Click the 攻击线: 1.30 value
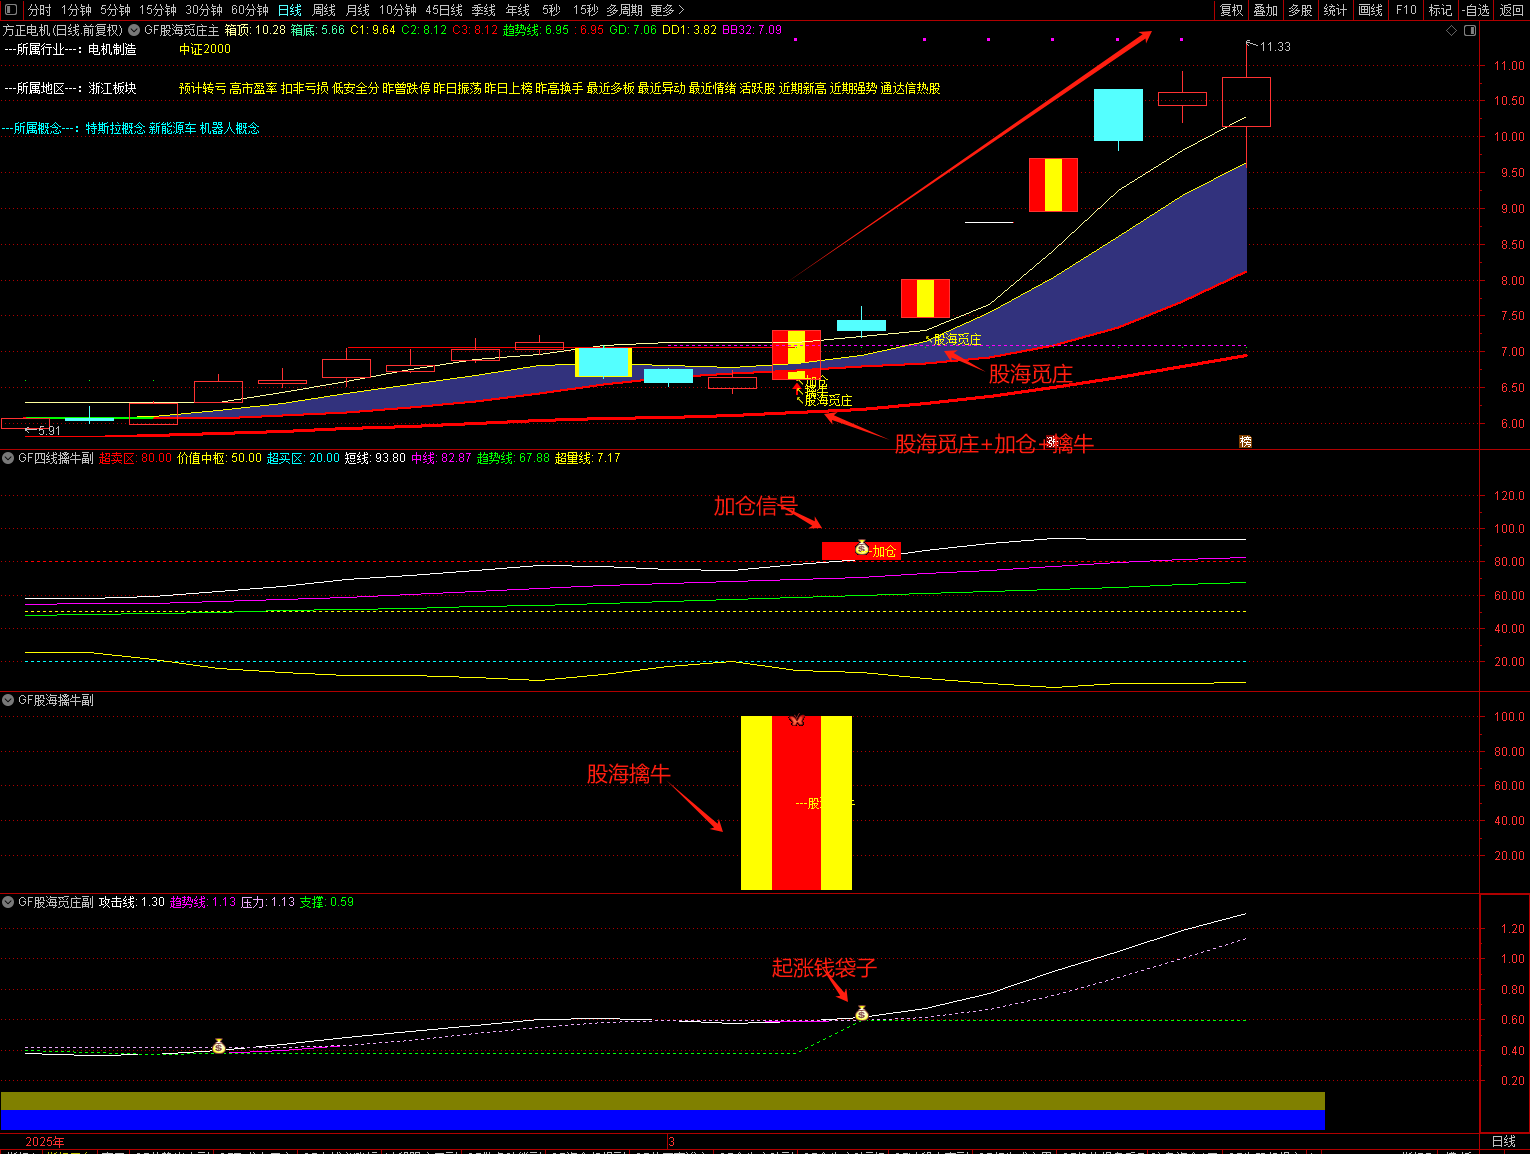 tap(132, 902)
